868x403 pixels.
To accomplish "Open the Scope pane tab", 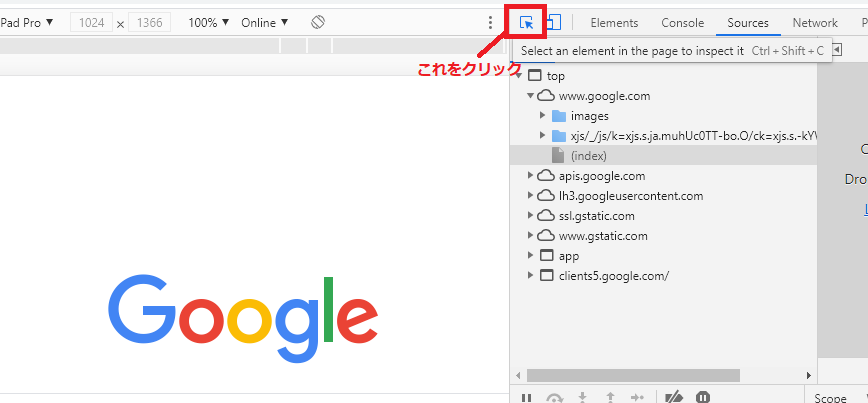I will point(830,397).
